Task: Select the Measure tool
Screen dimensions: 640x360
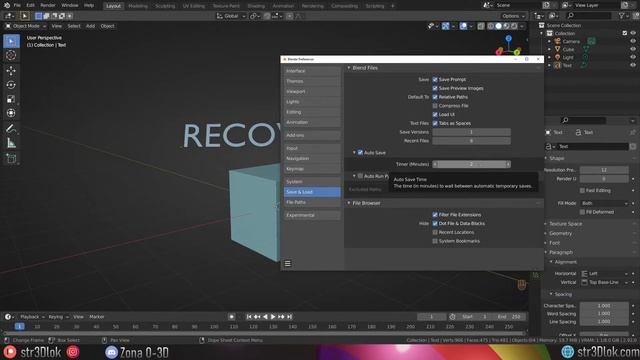Action: (x=11, y=143)
